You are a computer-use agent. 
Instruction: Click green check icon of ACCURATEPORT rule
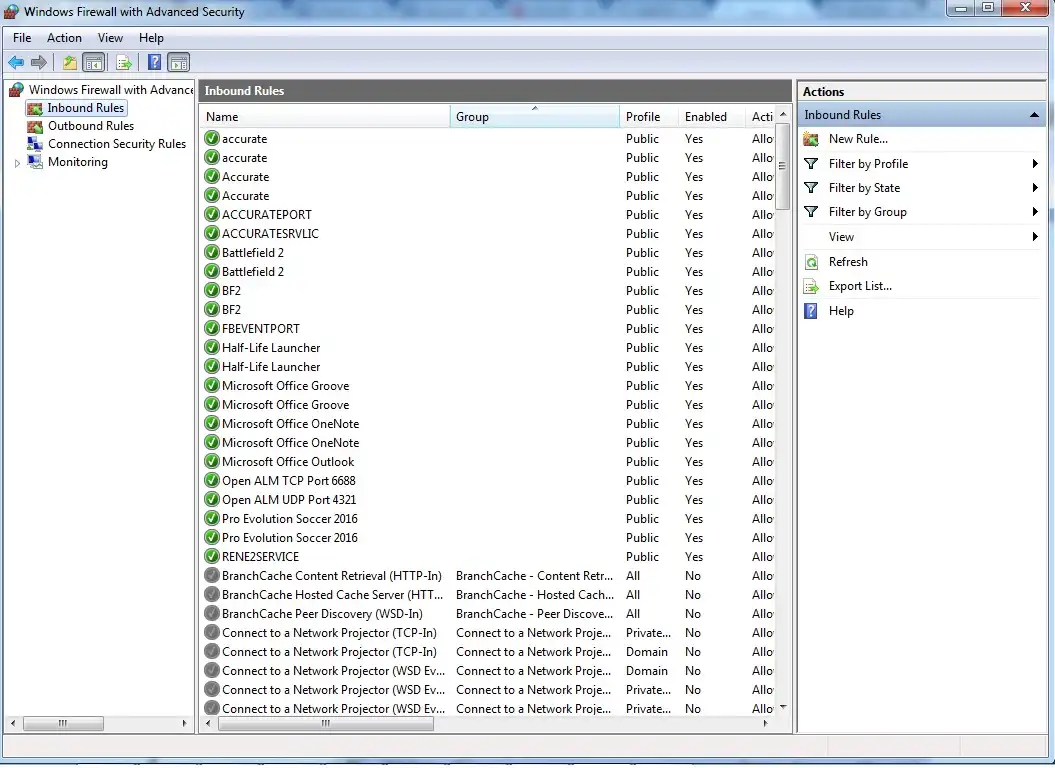click(x=212, y=215)
